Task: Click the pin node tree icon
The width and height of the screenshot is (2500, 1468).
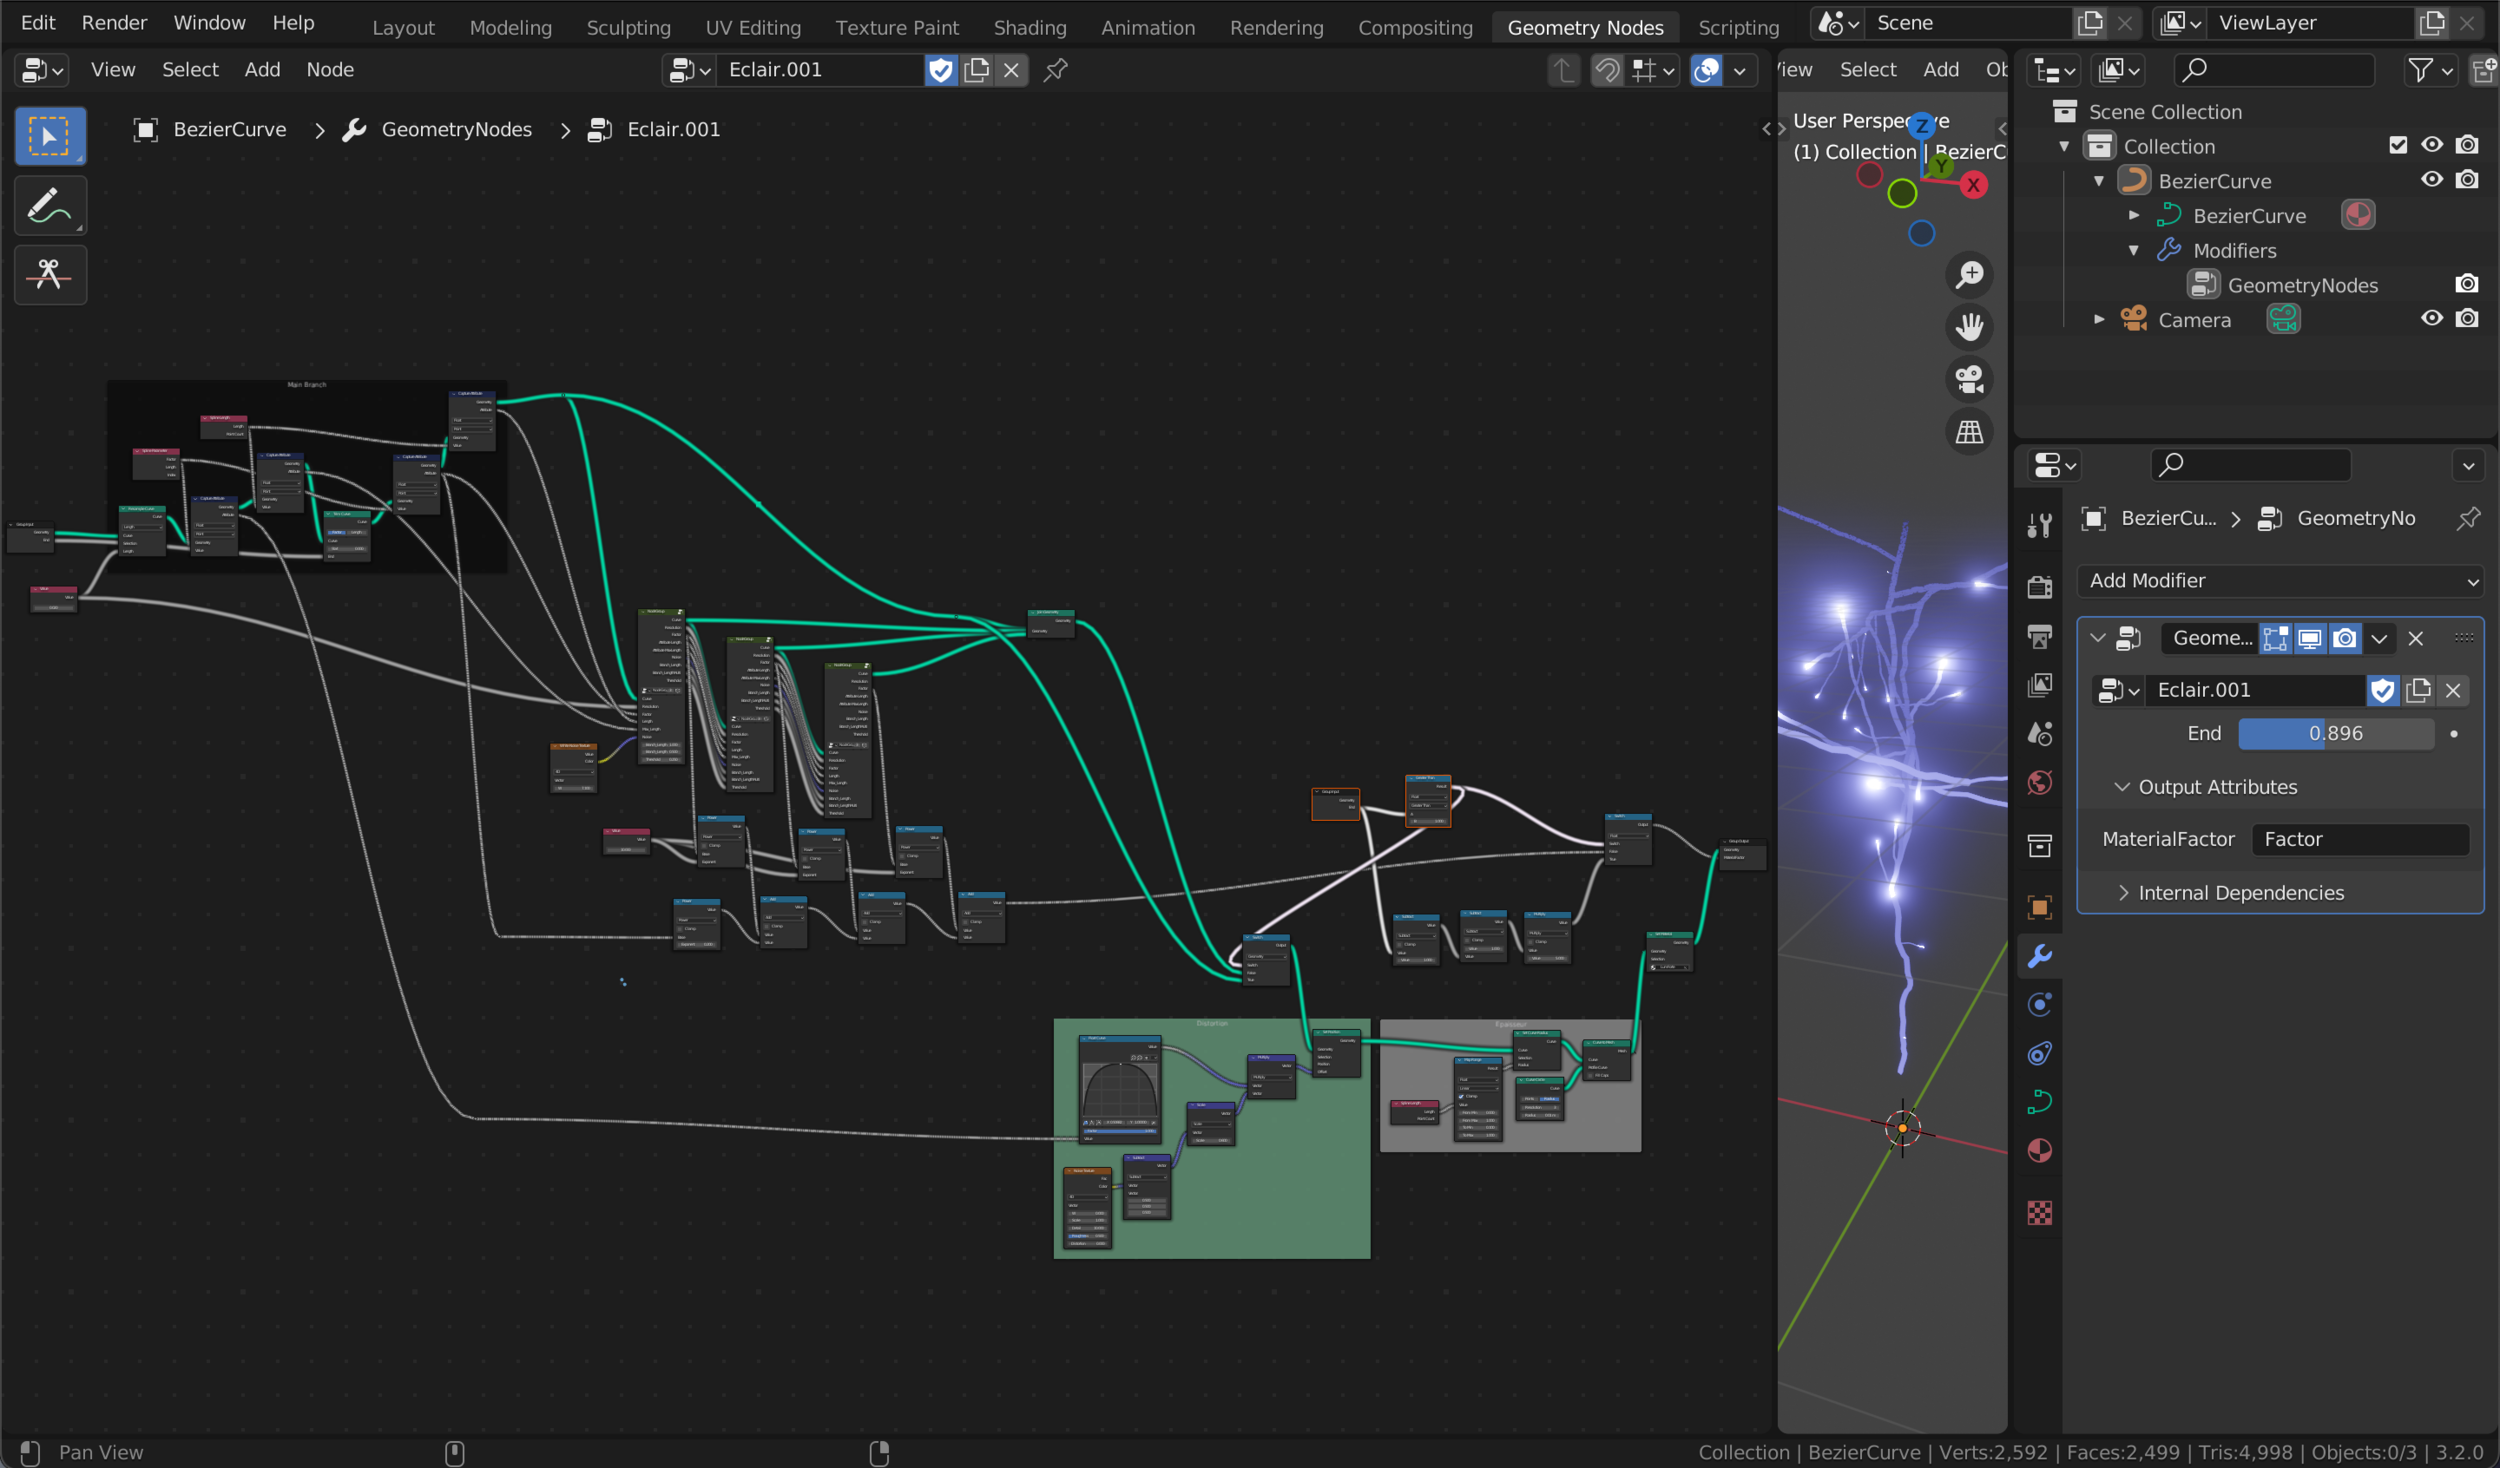Action: (x=1055, y=70)
